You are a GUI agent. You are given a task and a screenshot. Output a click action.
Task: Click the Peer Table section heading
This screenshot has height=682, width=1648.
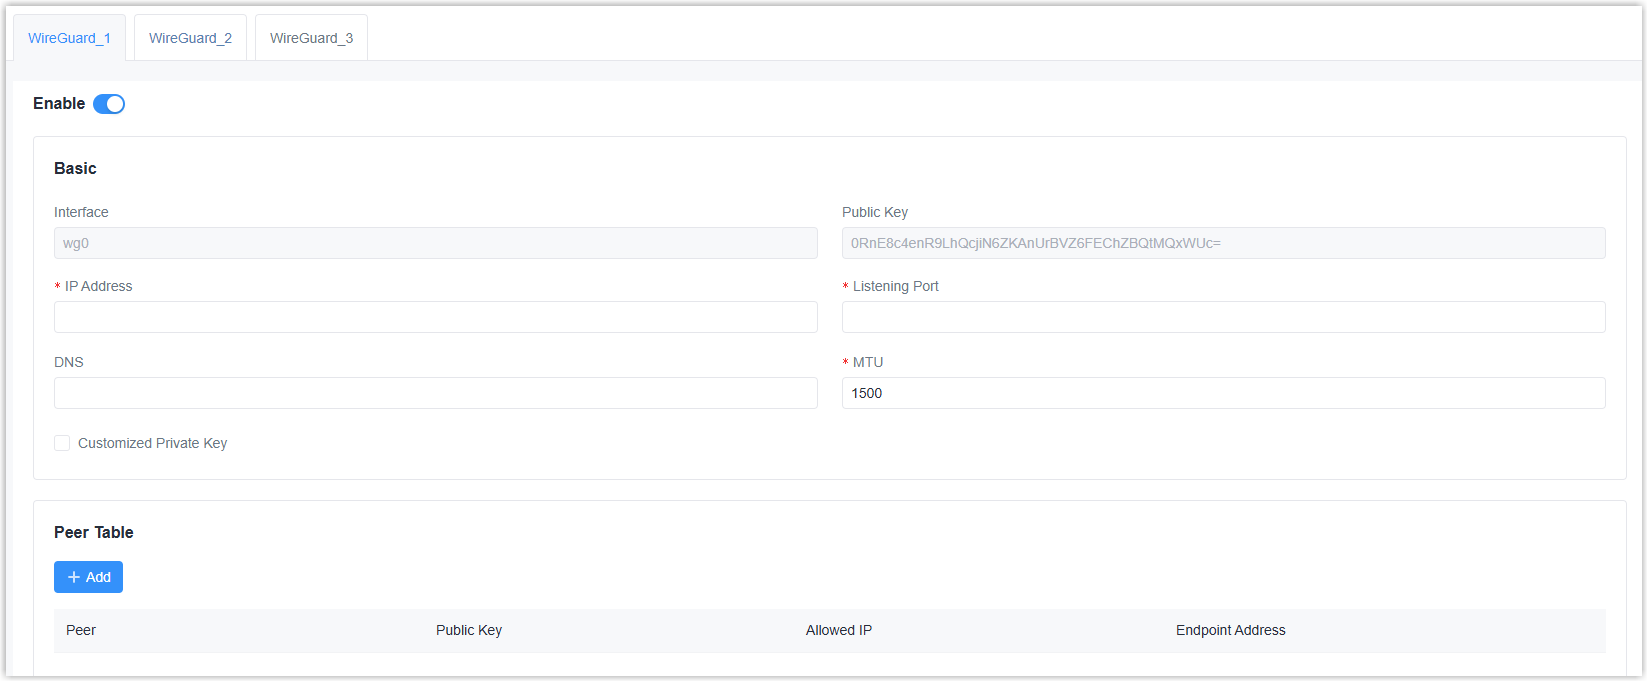pos(93,532)
